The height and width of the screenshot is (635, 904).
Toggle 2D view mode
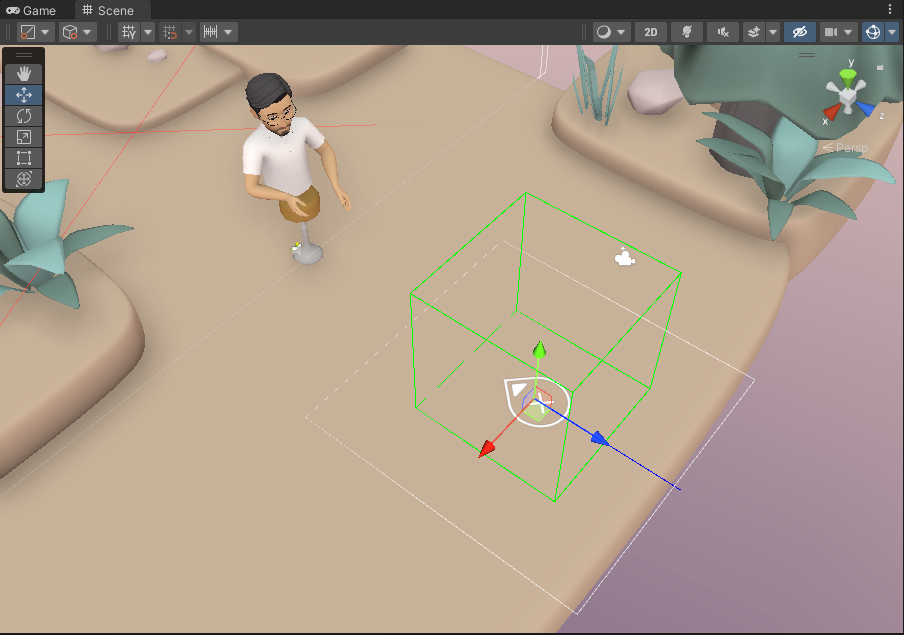650,31
